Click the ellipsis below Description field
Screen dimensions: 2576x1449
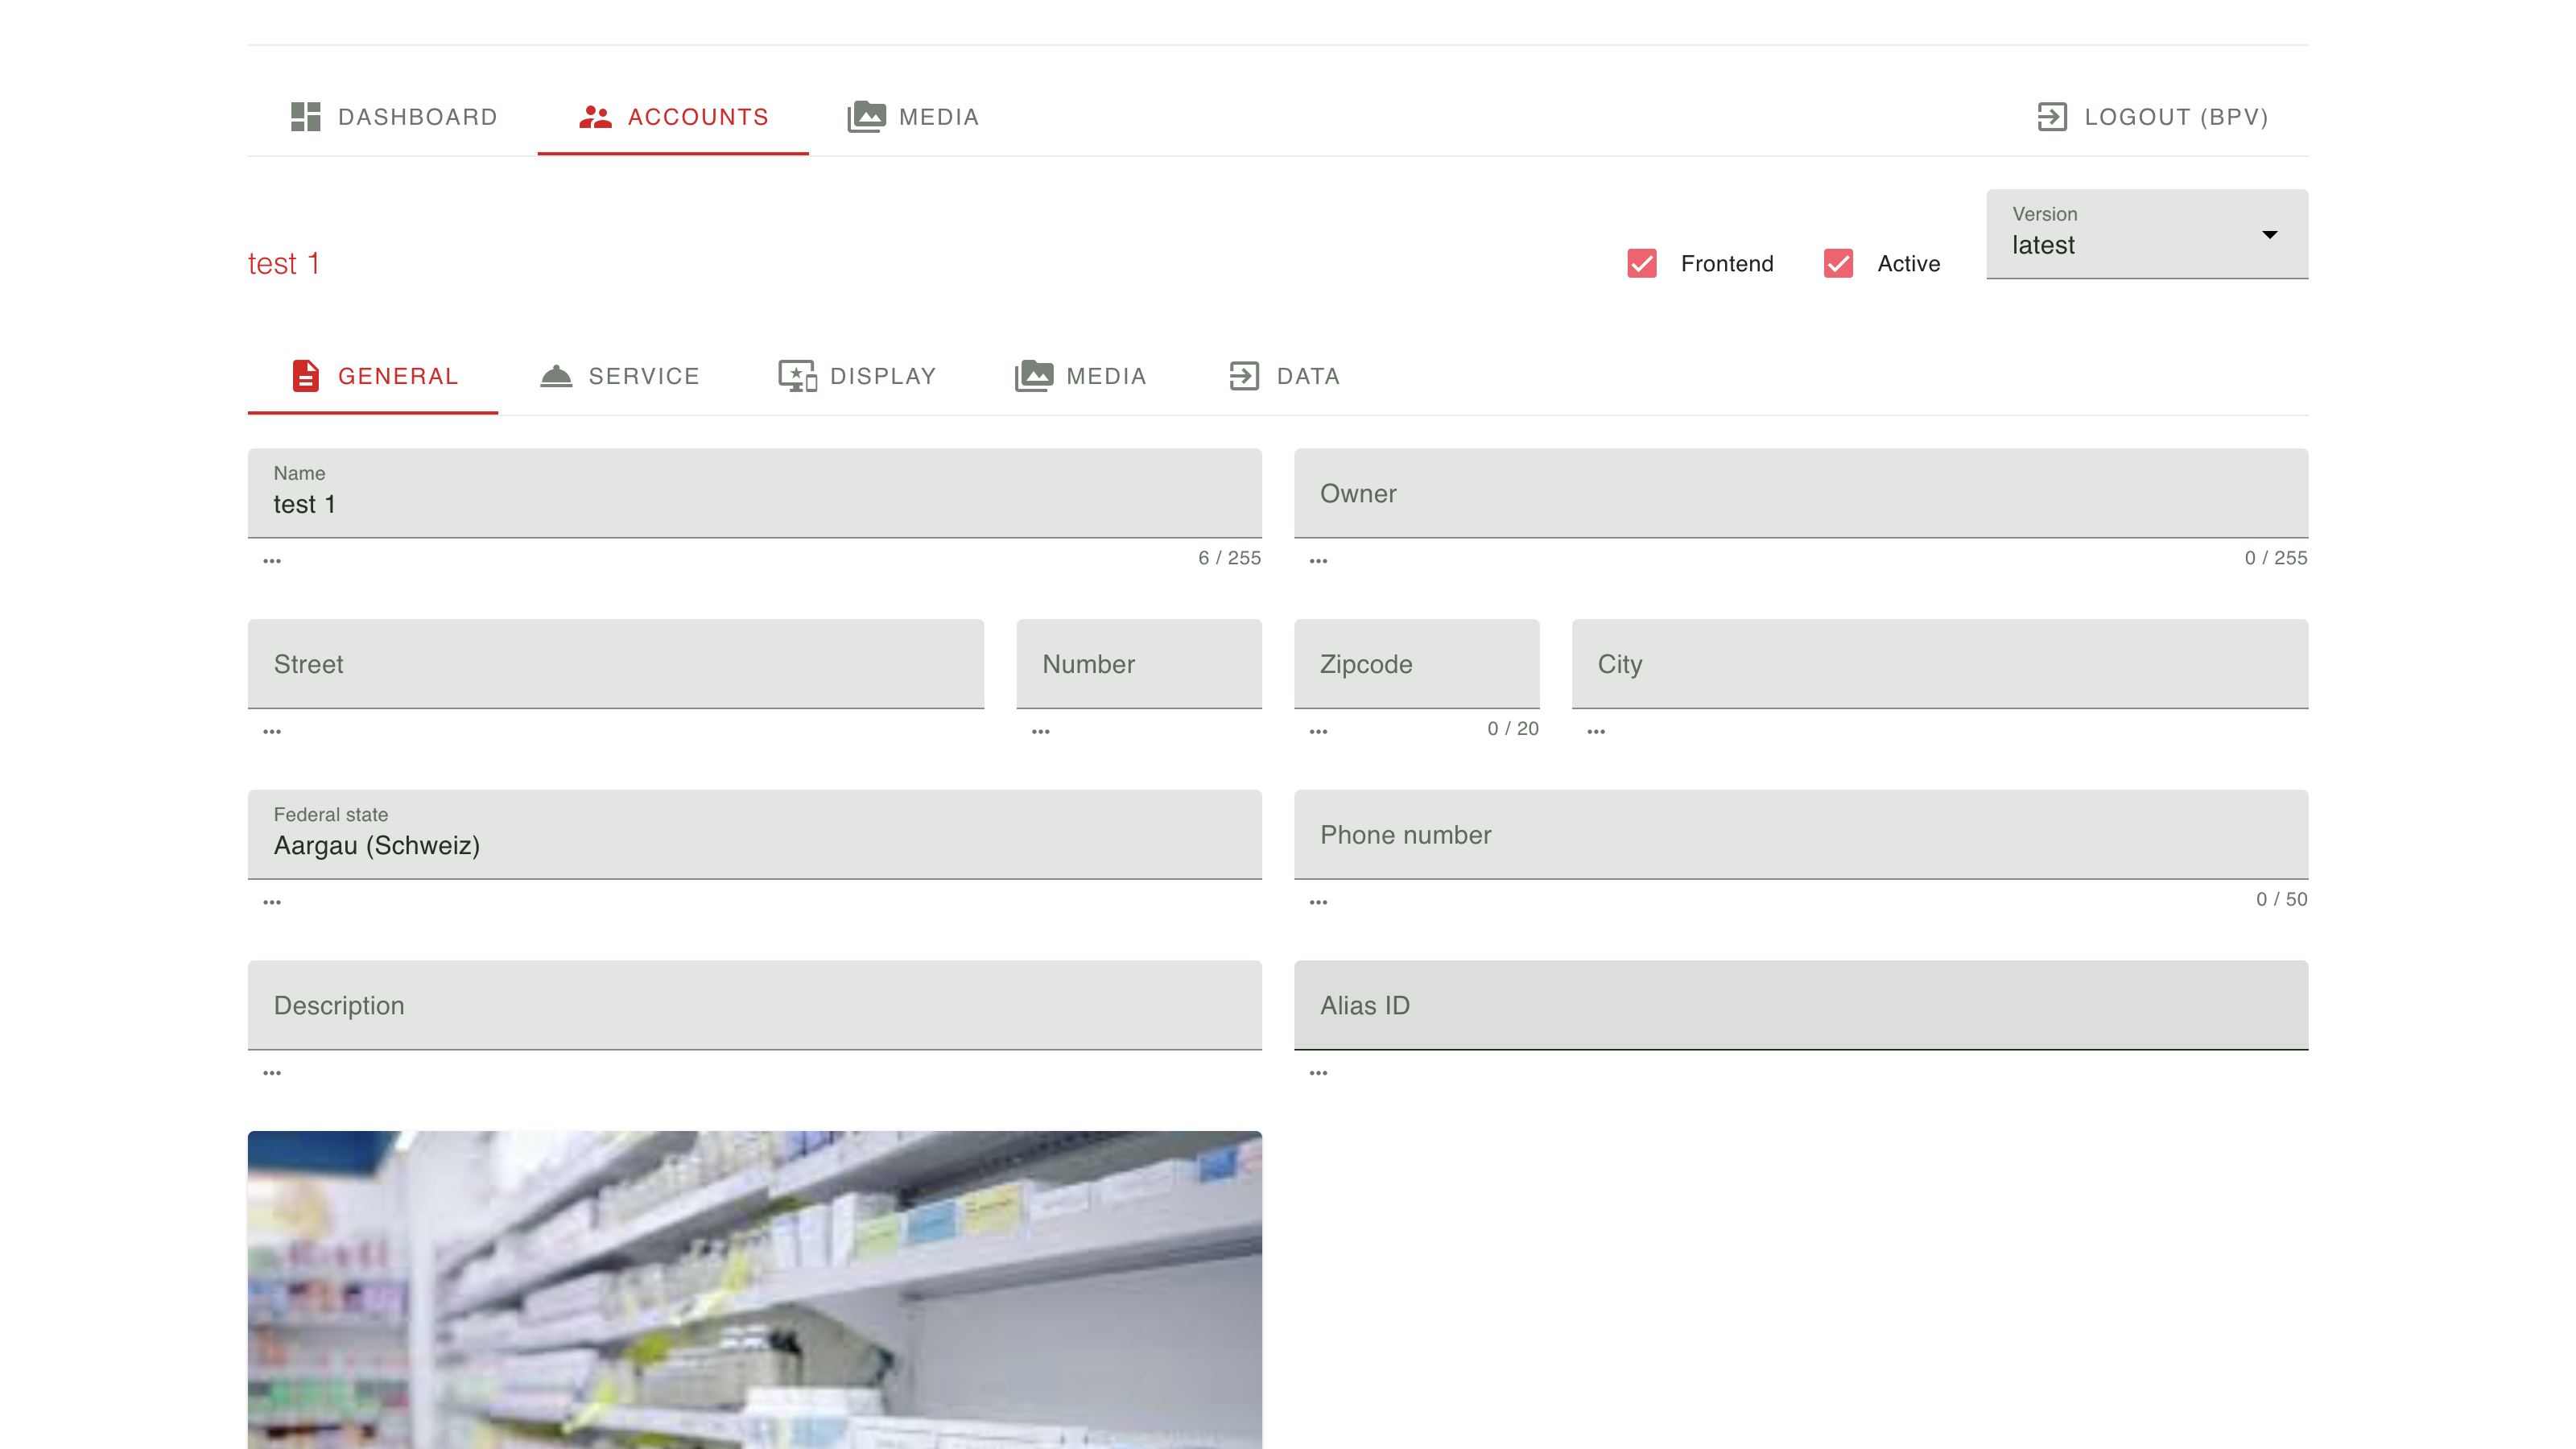click(x=272, y=1073)
